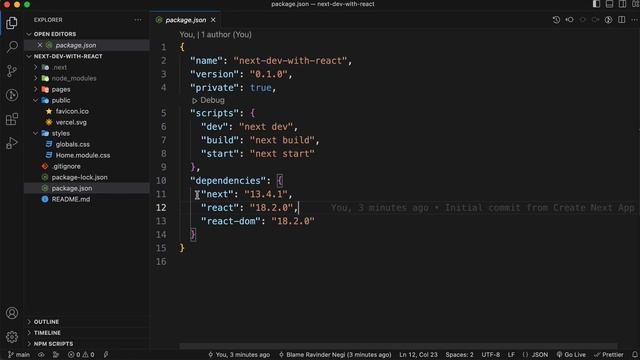
Task: Click Prettier status bar item
Action: pos(609,355)
